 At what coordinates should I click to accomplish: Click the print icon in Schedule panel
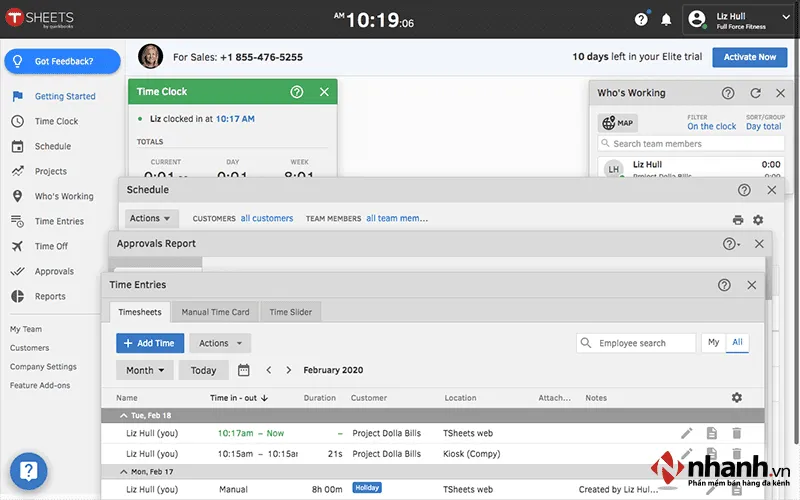coord(738,219)
